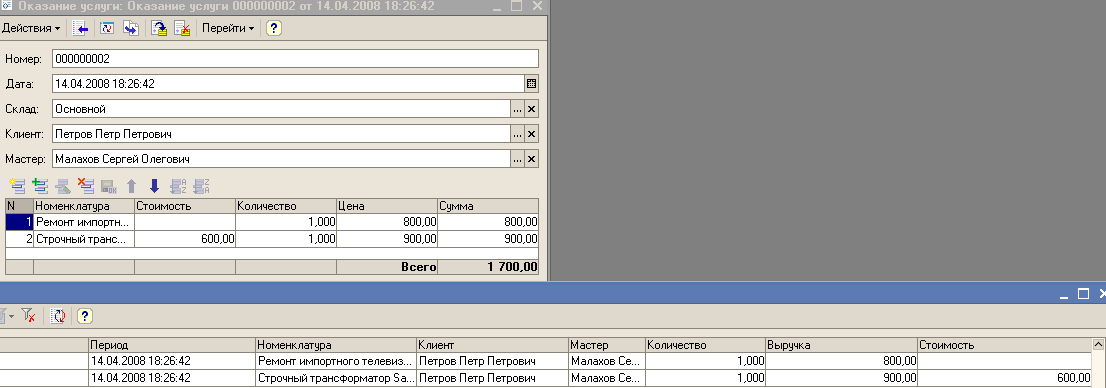Select row 2 Строчный транс... cell
The image size is (1106, 388).
pos(84,239)
